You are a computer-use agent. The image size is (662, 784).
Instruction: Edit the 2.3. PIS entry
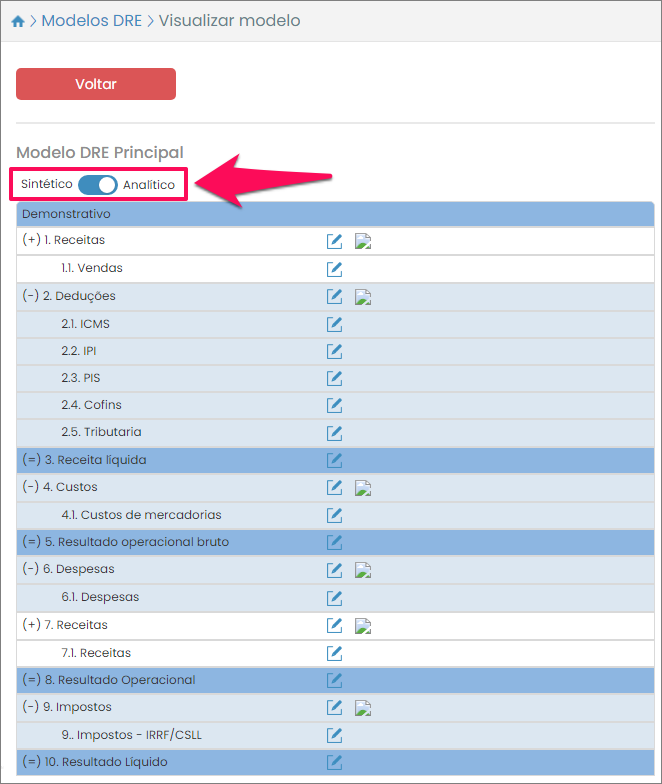pyautogui.click(x=335, y=379)
